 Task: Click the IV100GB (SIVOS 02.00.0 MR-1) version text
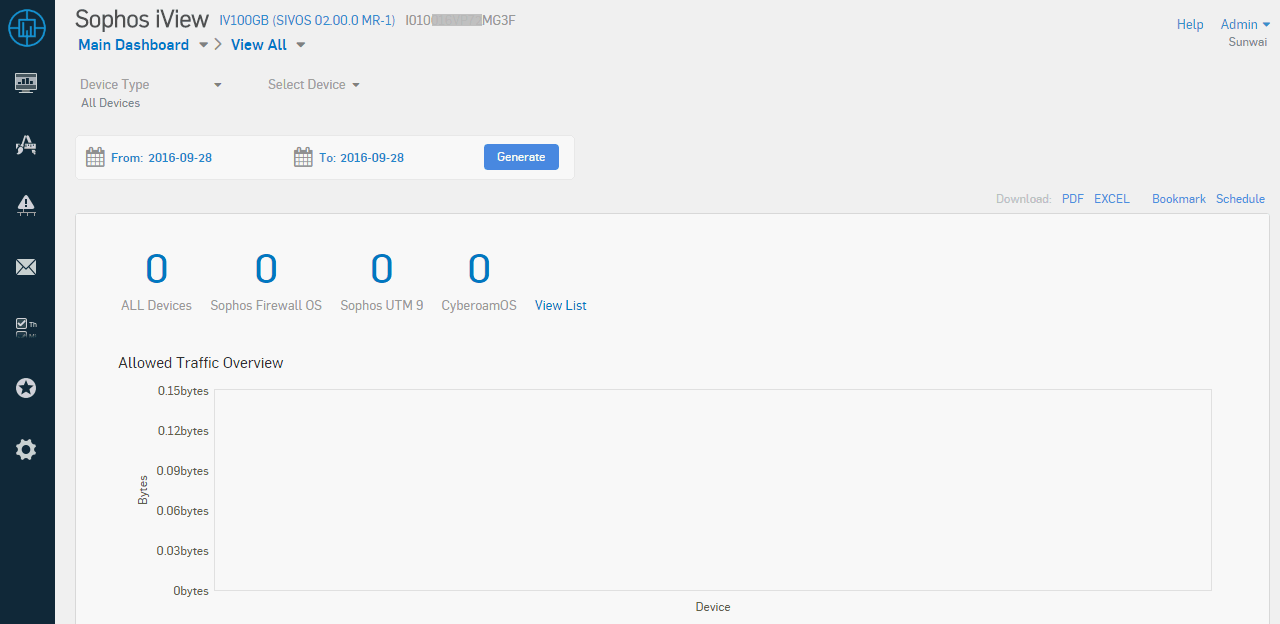point(307,20)
